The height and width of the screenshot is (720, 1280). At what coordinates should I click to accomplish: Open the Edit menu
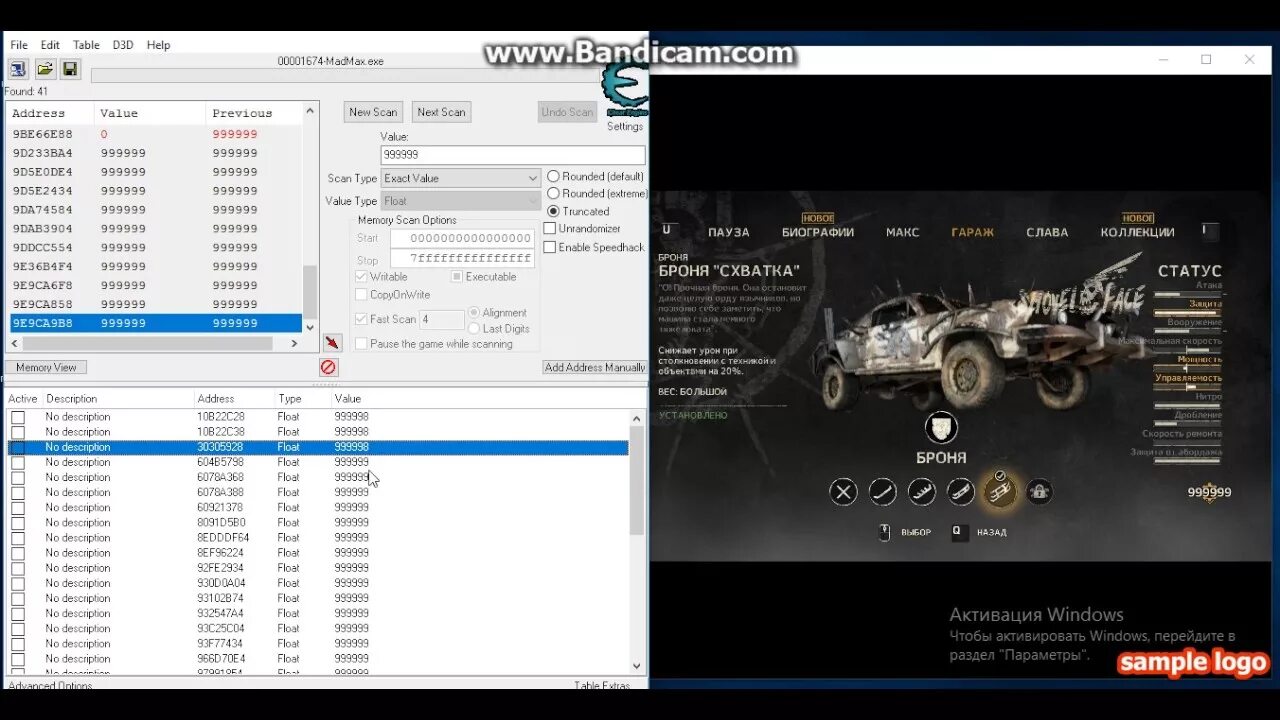[x=50, y=45]
